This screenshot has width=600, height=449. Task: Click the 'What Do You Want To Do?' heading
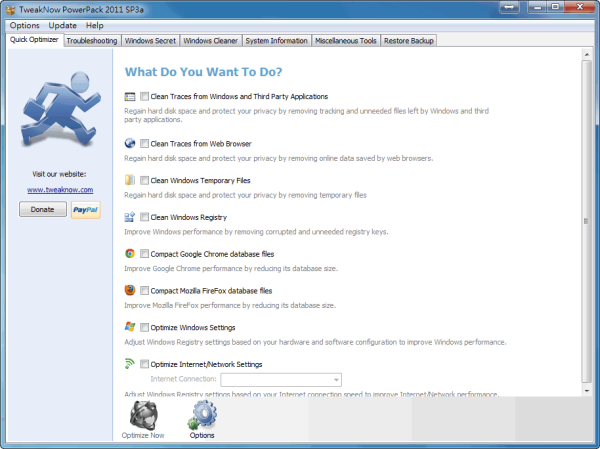tap(204, 72)
